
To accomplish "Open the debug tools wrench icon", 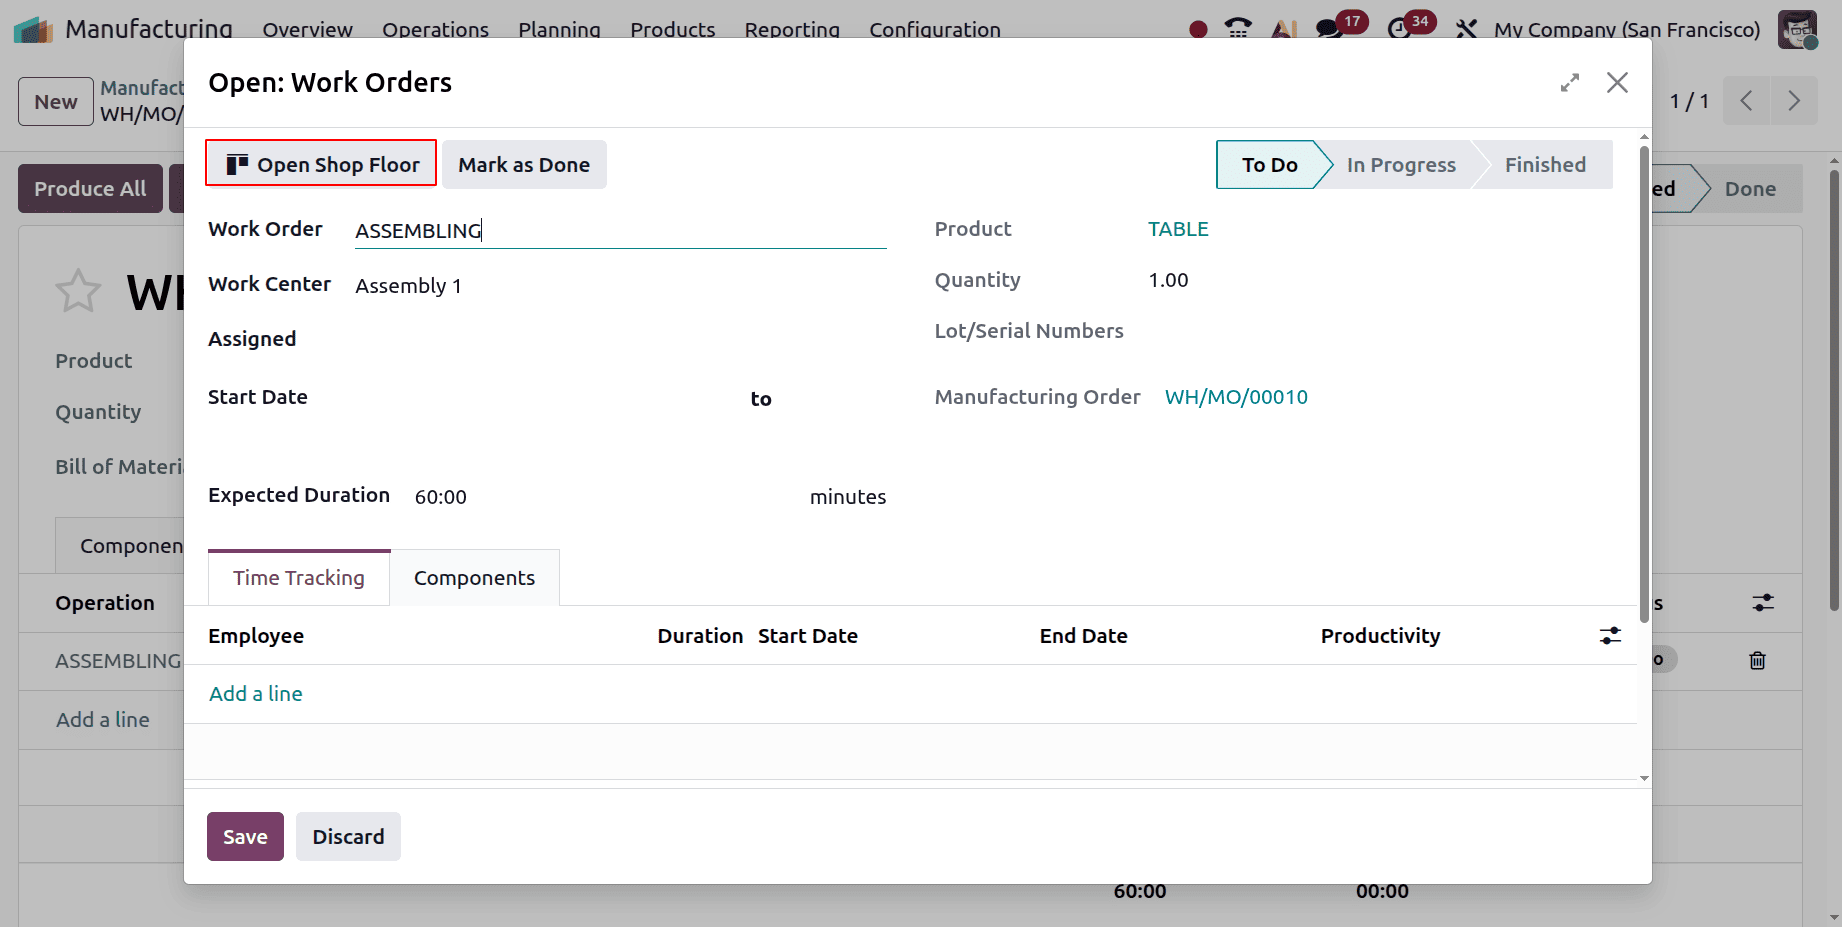I will click(x=1466, y=29).
